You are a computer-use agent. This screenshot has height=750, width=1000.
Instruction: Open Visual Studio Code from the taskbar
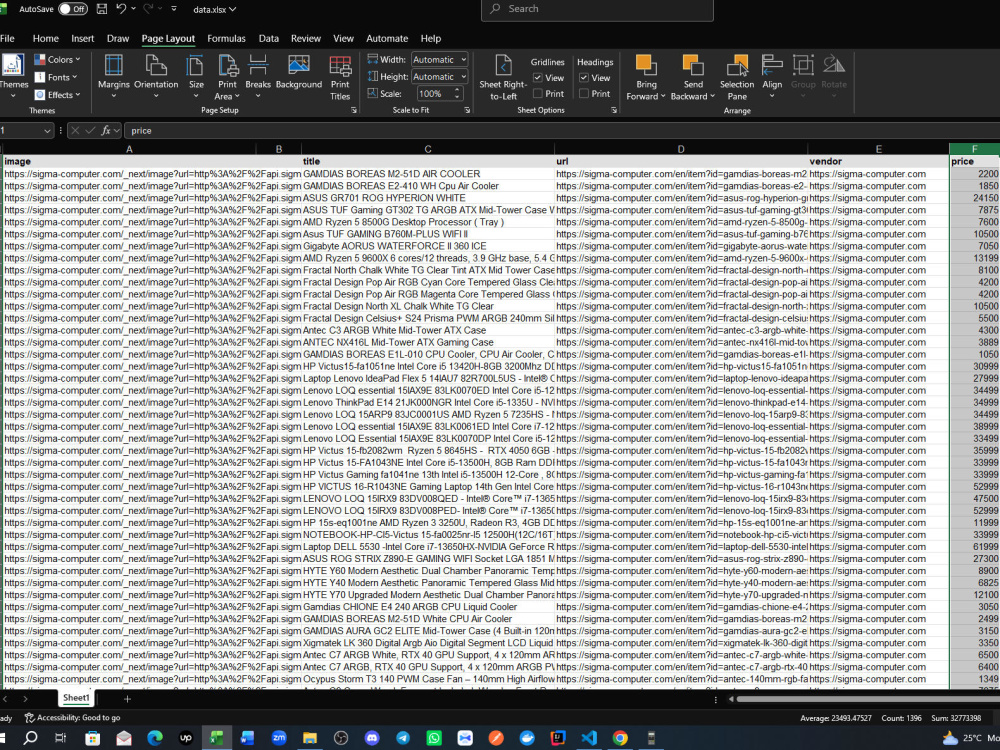tap(589, 738)
